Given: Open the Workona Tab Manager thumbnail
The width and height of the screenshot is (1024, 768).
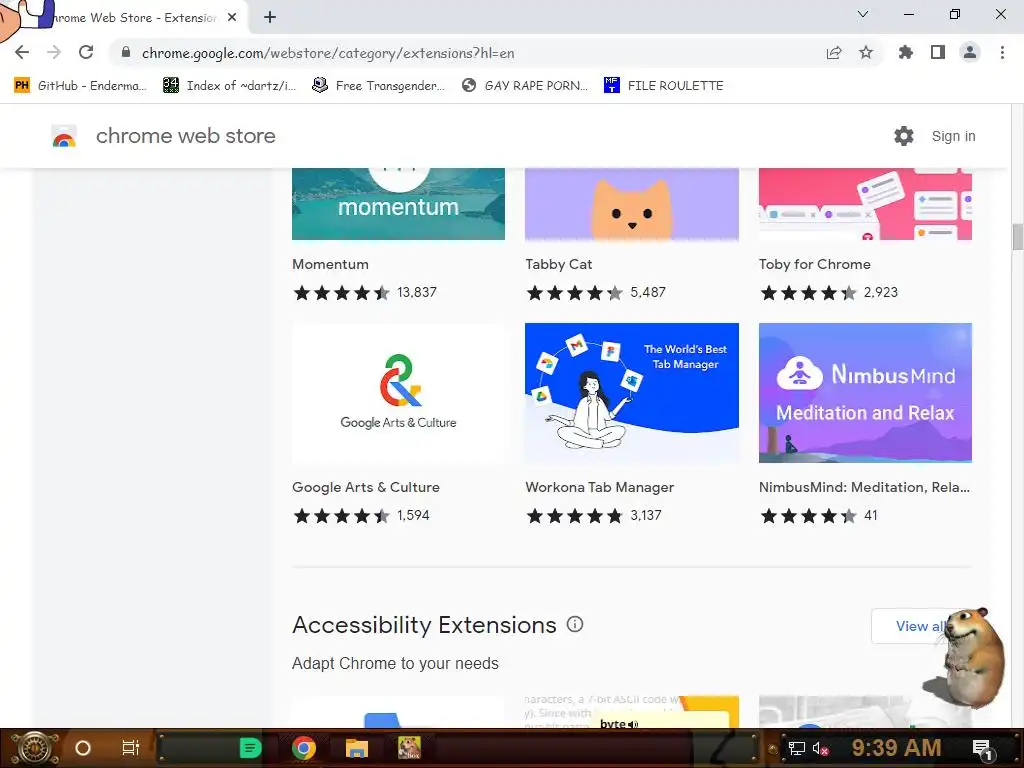Looking at the screenshot, I should point(632,393).
